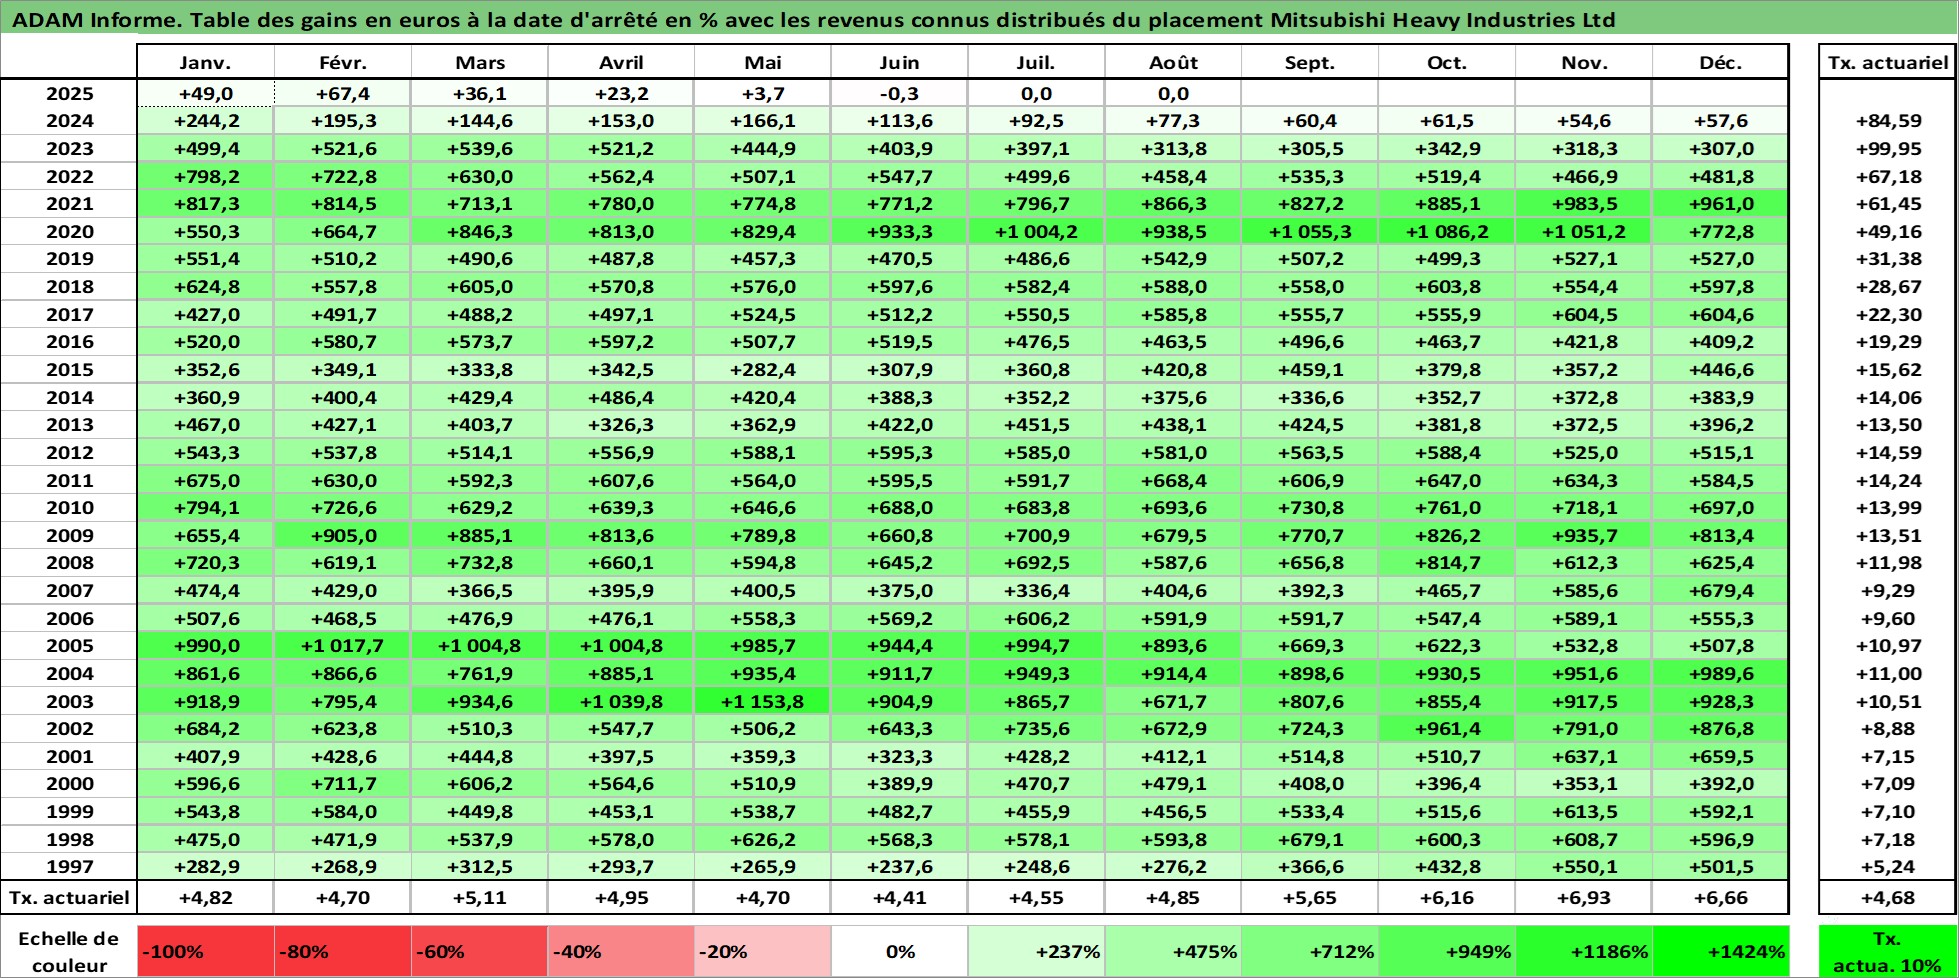Image resolution: width=1959 pixels, height=978 pixels.
Task: Select the Nov. column header
Action: tap(1584, 62)
